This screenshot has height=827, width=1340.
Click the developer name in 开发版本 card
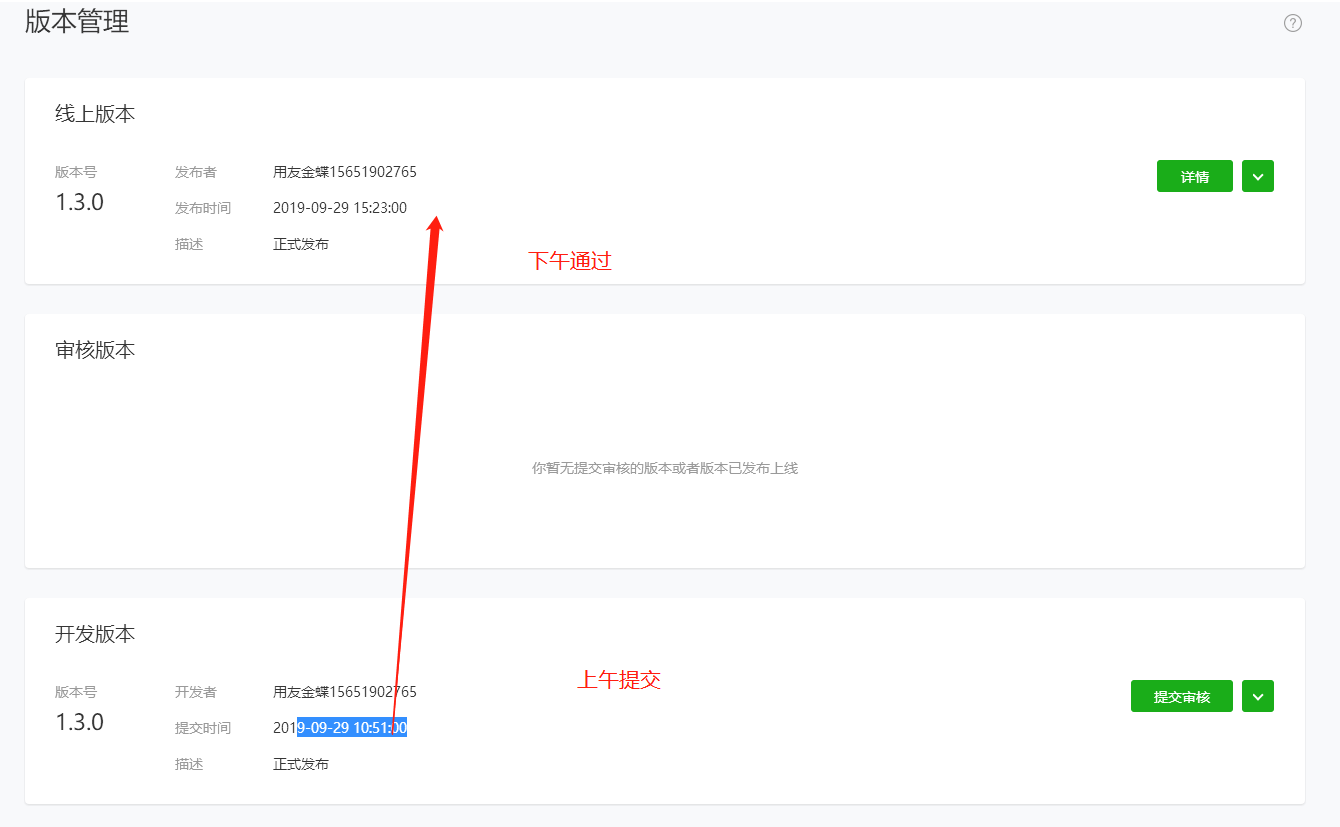pyautogui.click(x=345, y=692)
